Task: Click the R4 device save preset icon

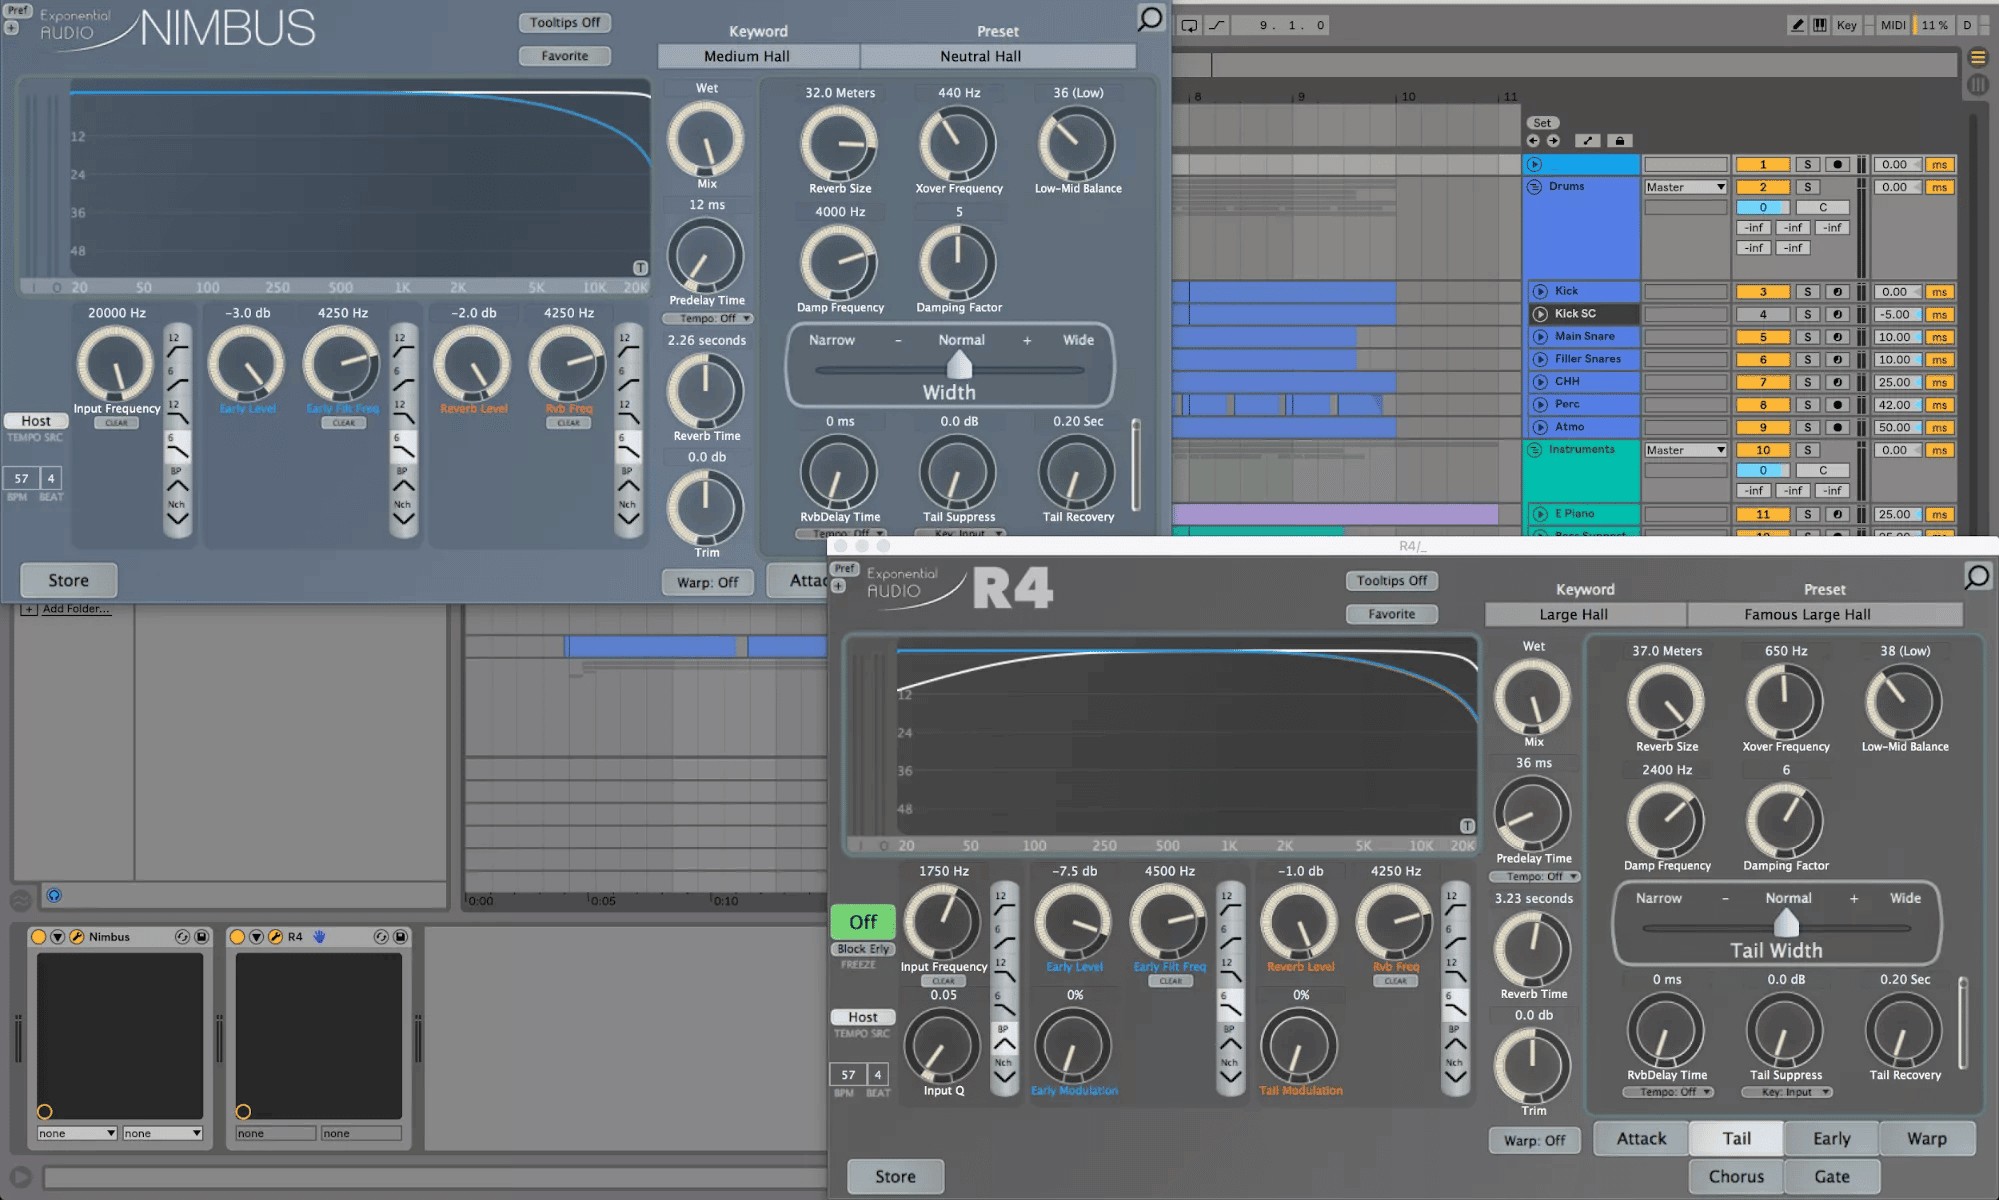Action: 400,937
